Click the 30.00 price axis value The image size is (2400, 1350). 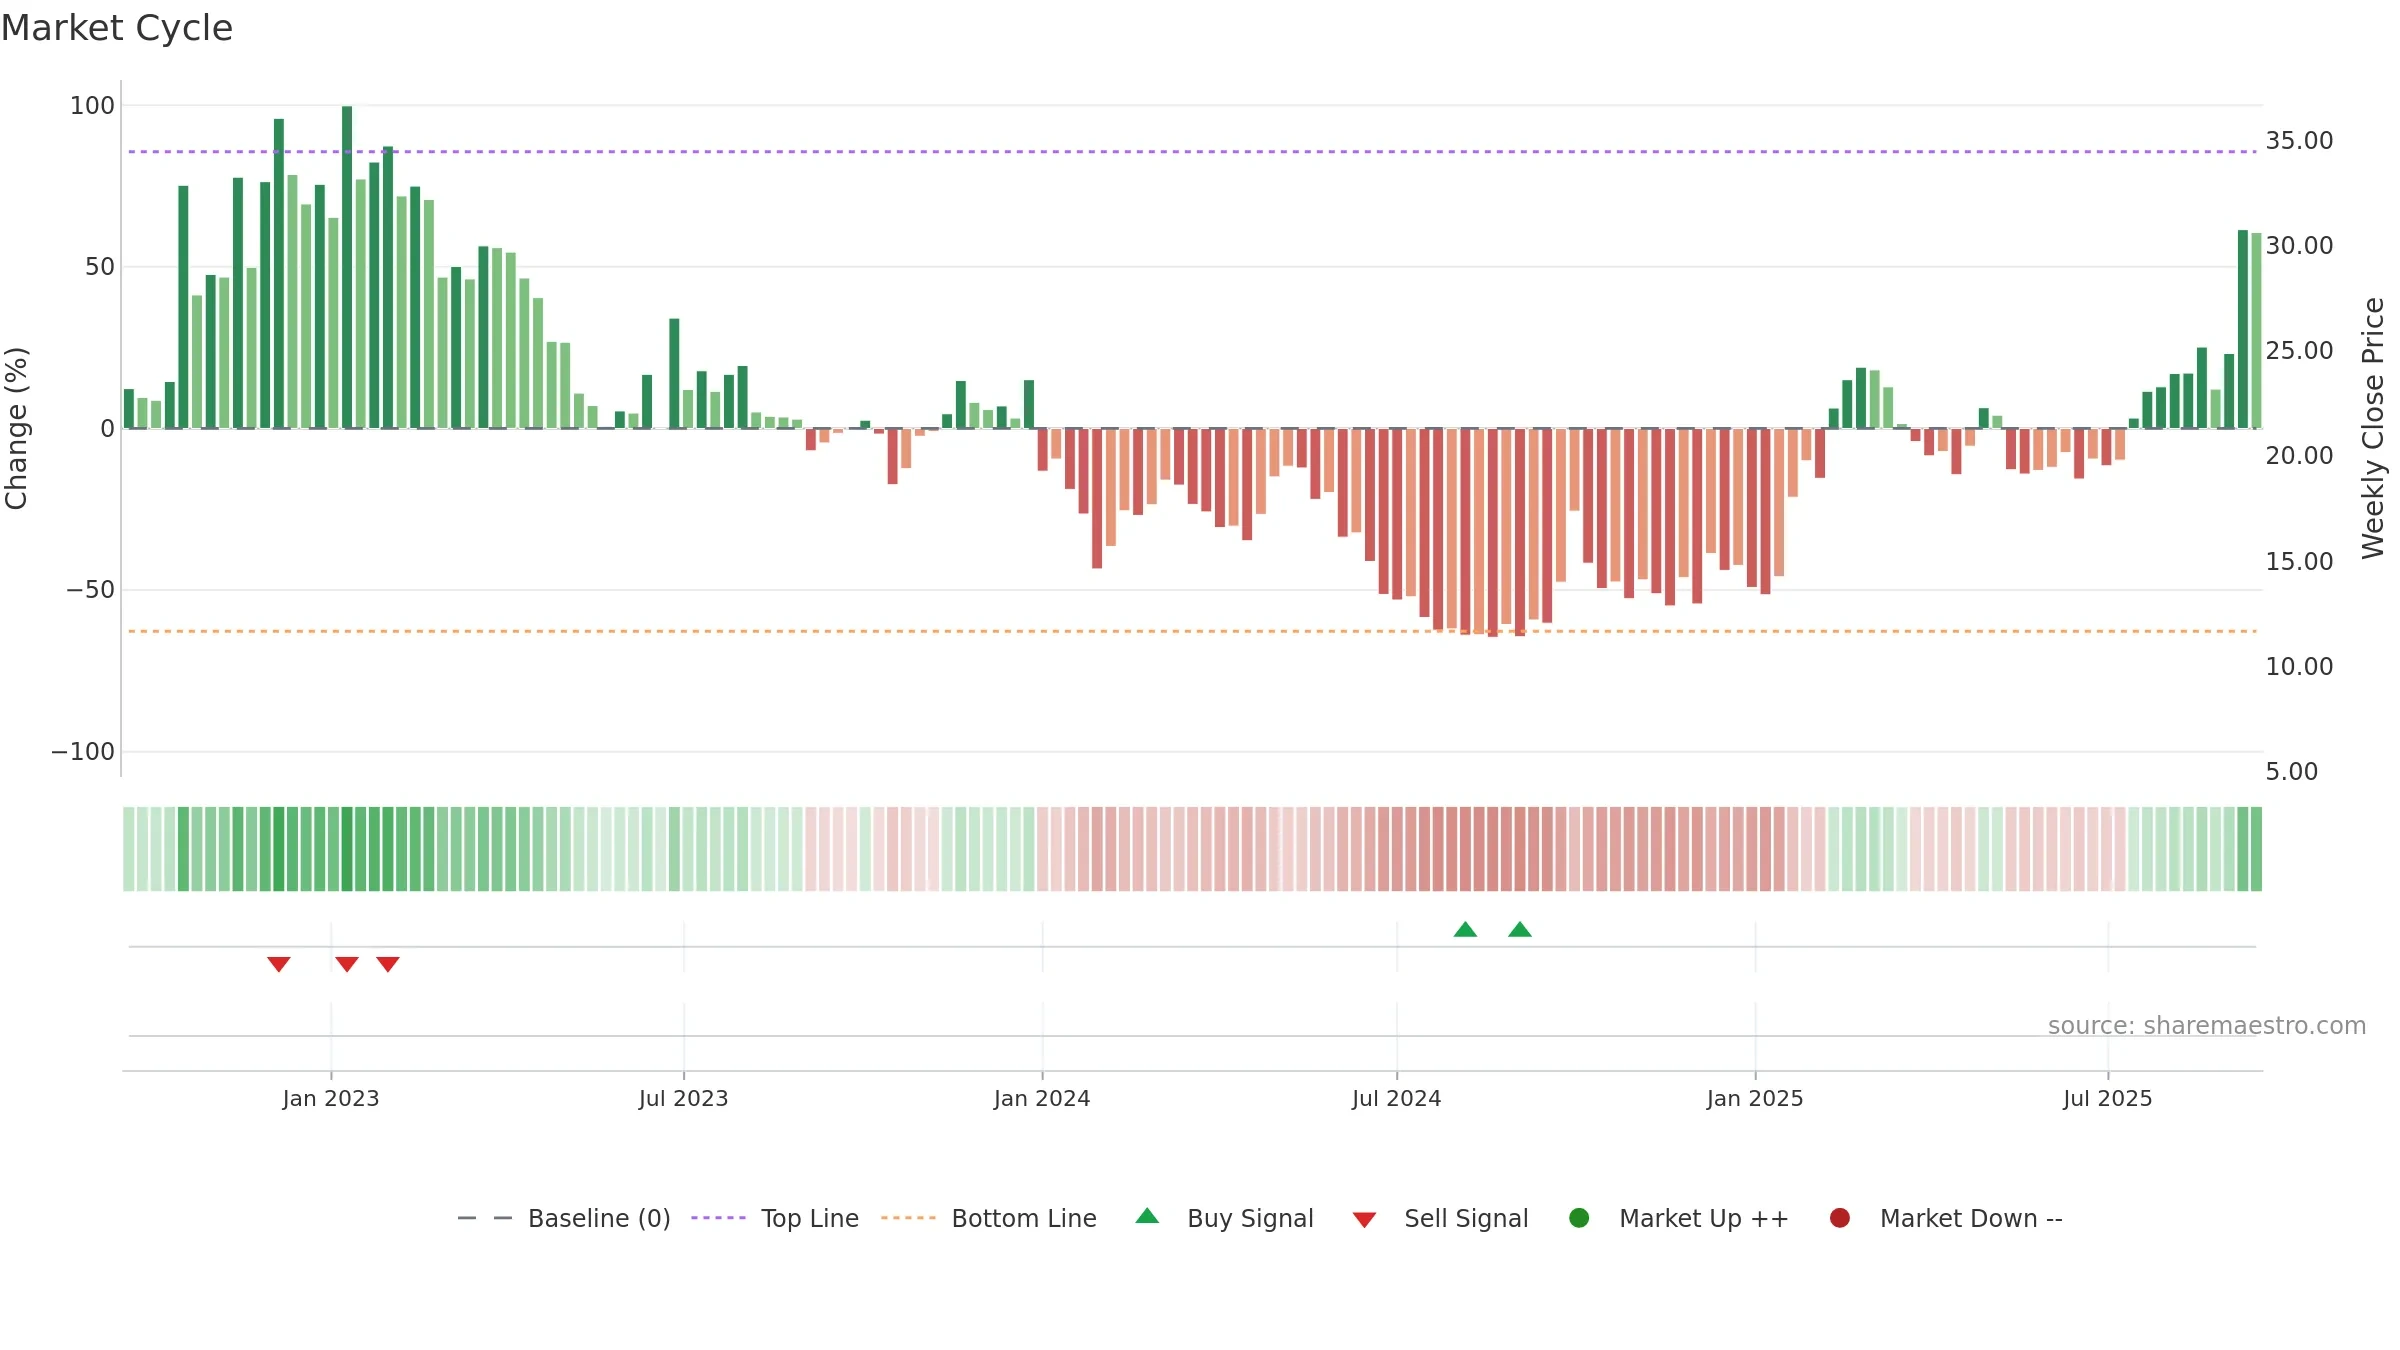coord(2299,246)
